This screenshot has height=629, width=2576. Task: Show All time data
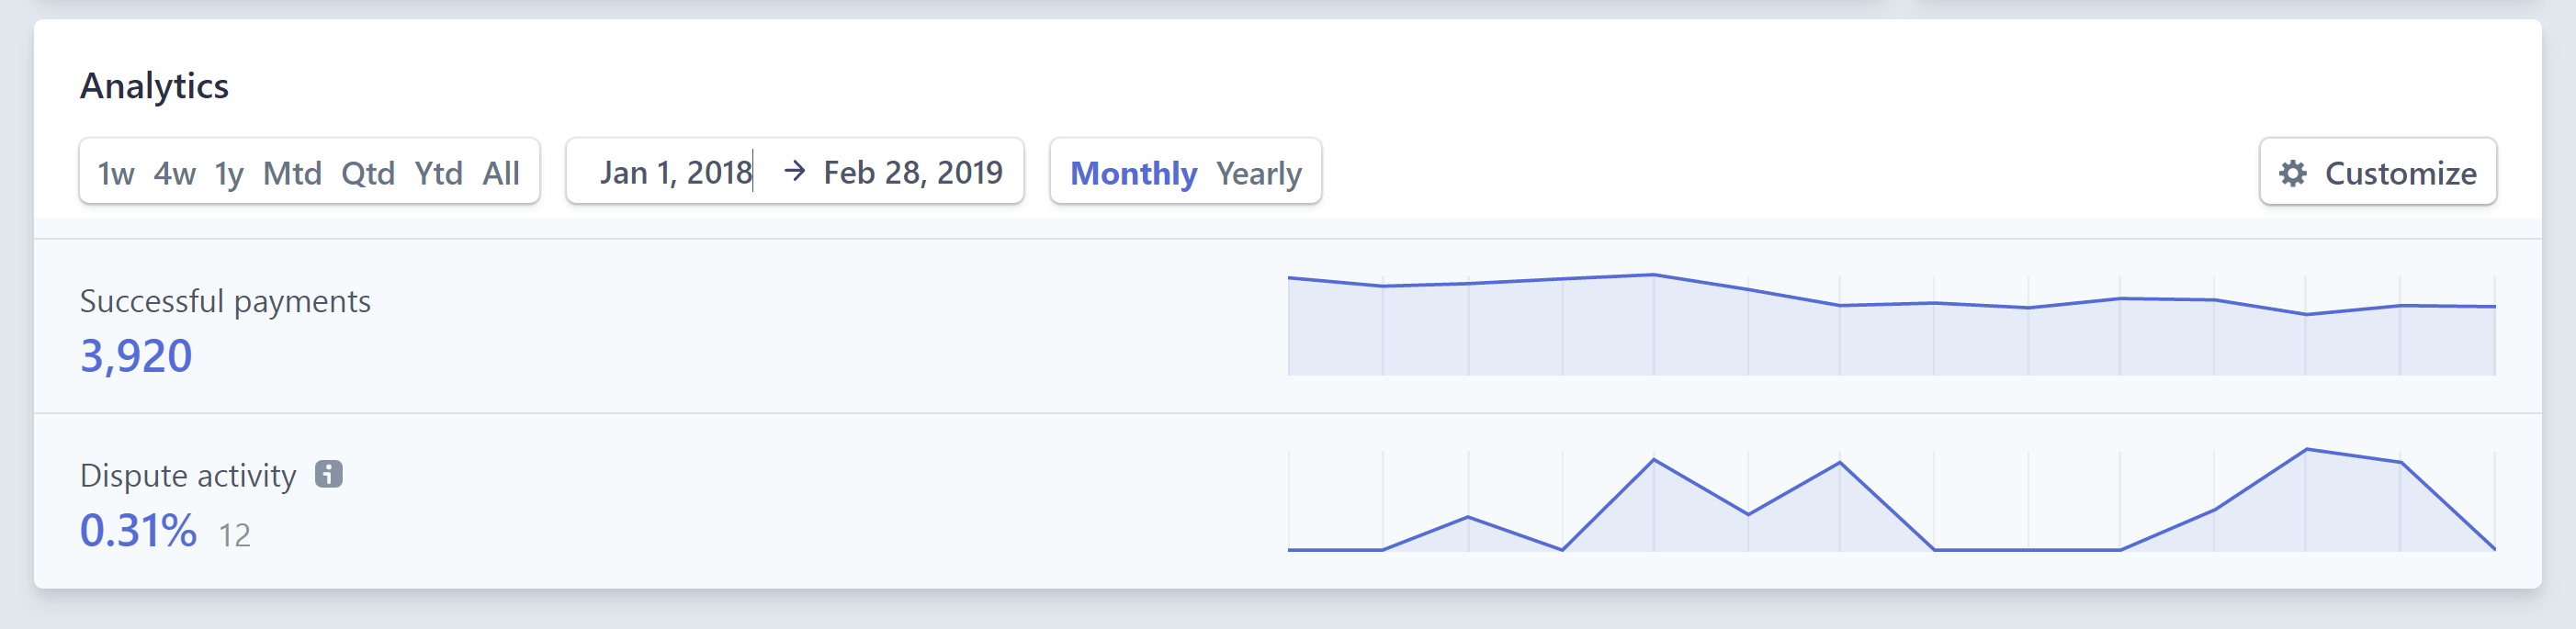point(501,173)
